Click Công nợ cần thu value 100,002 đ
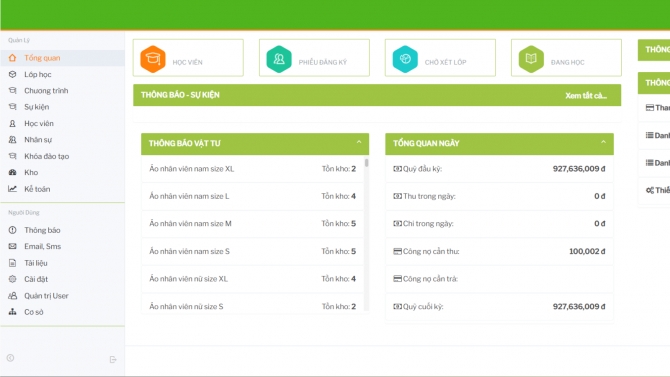 pos(587,251)
